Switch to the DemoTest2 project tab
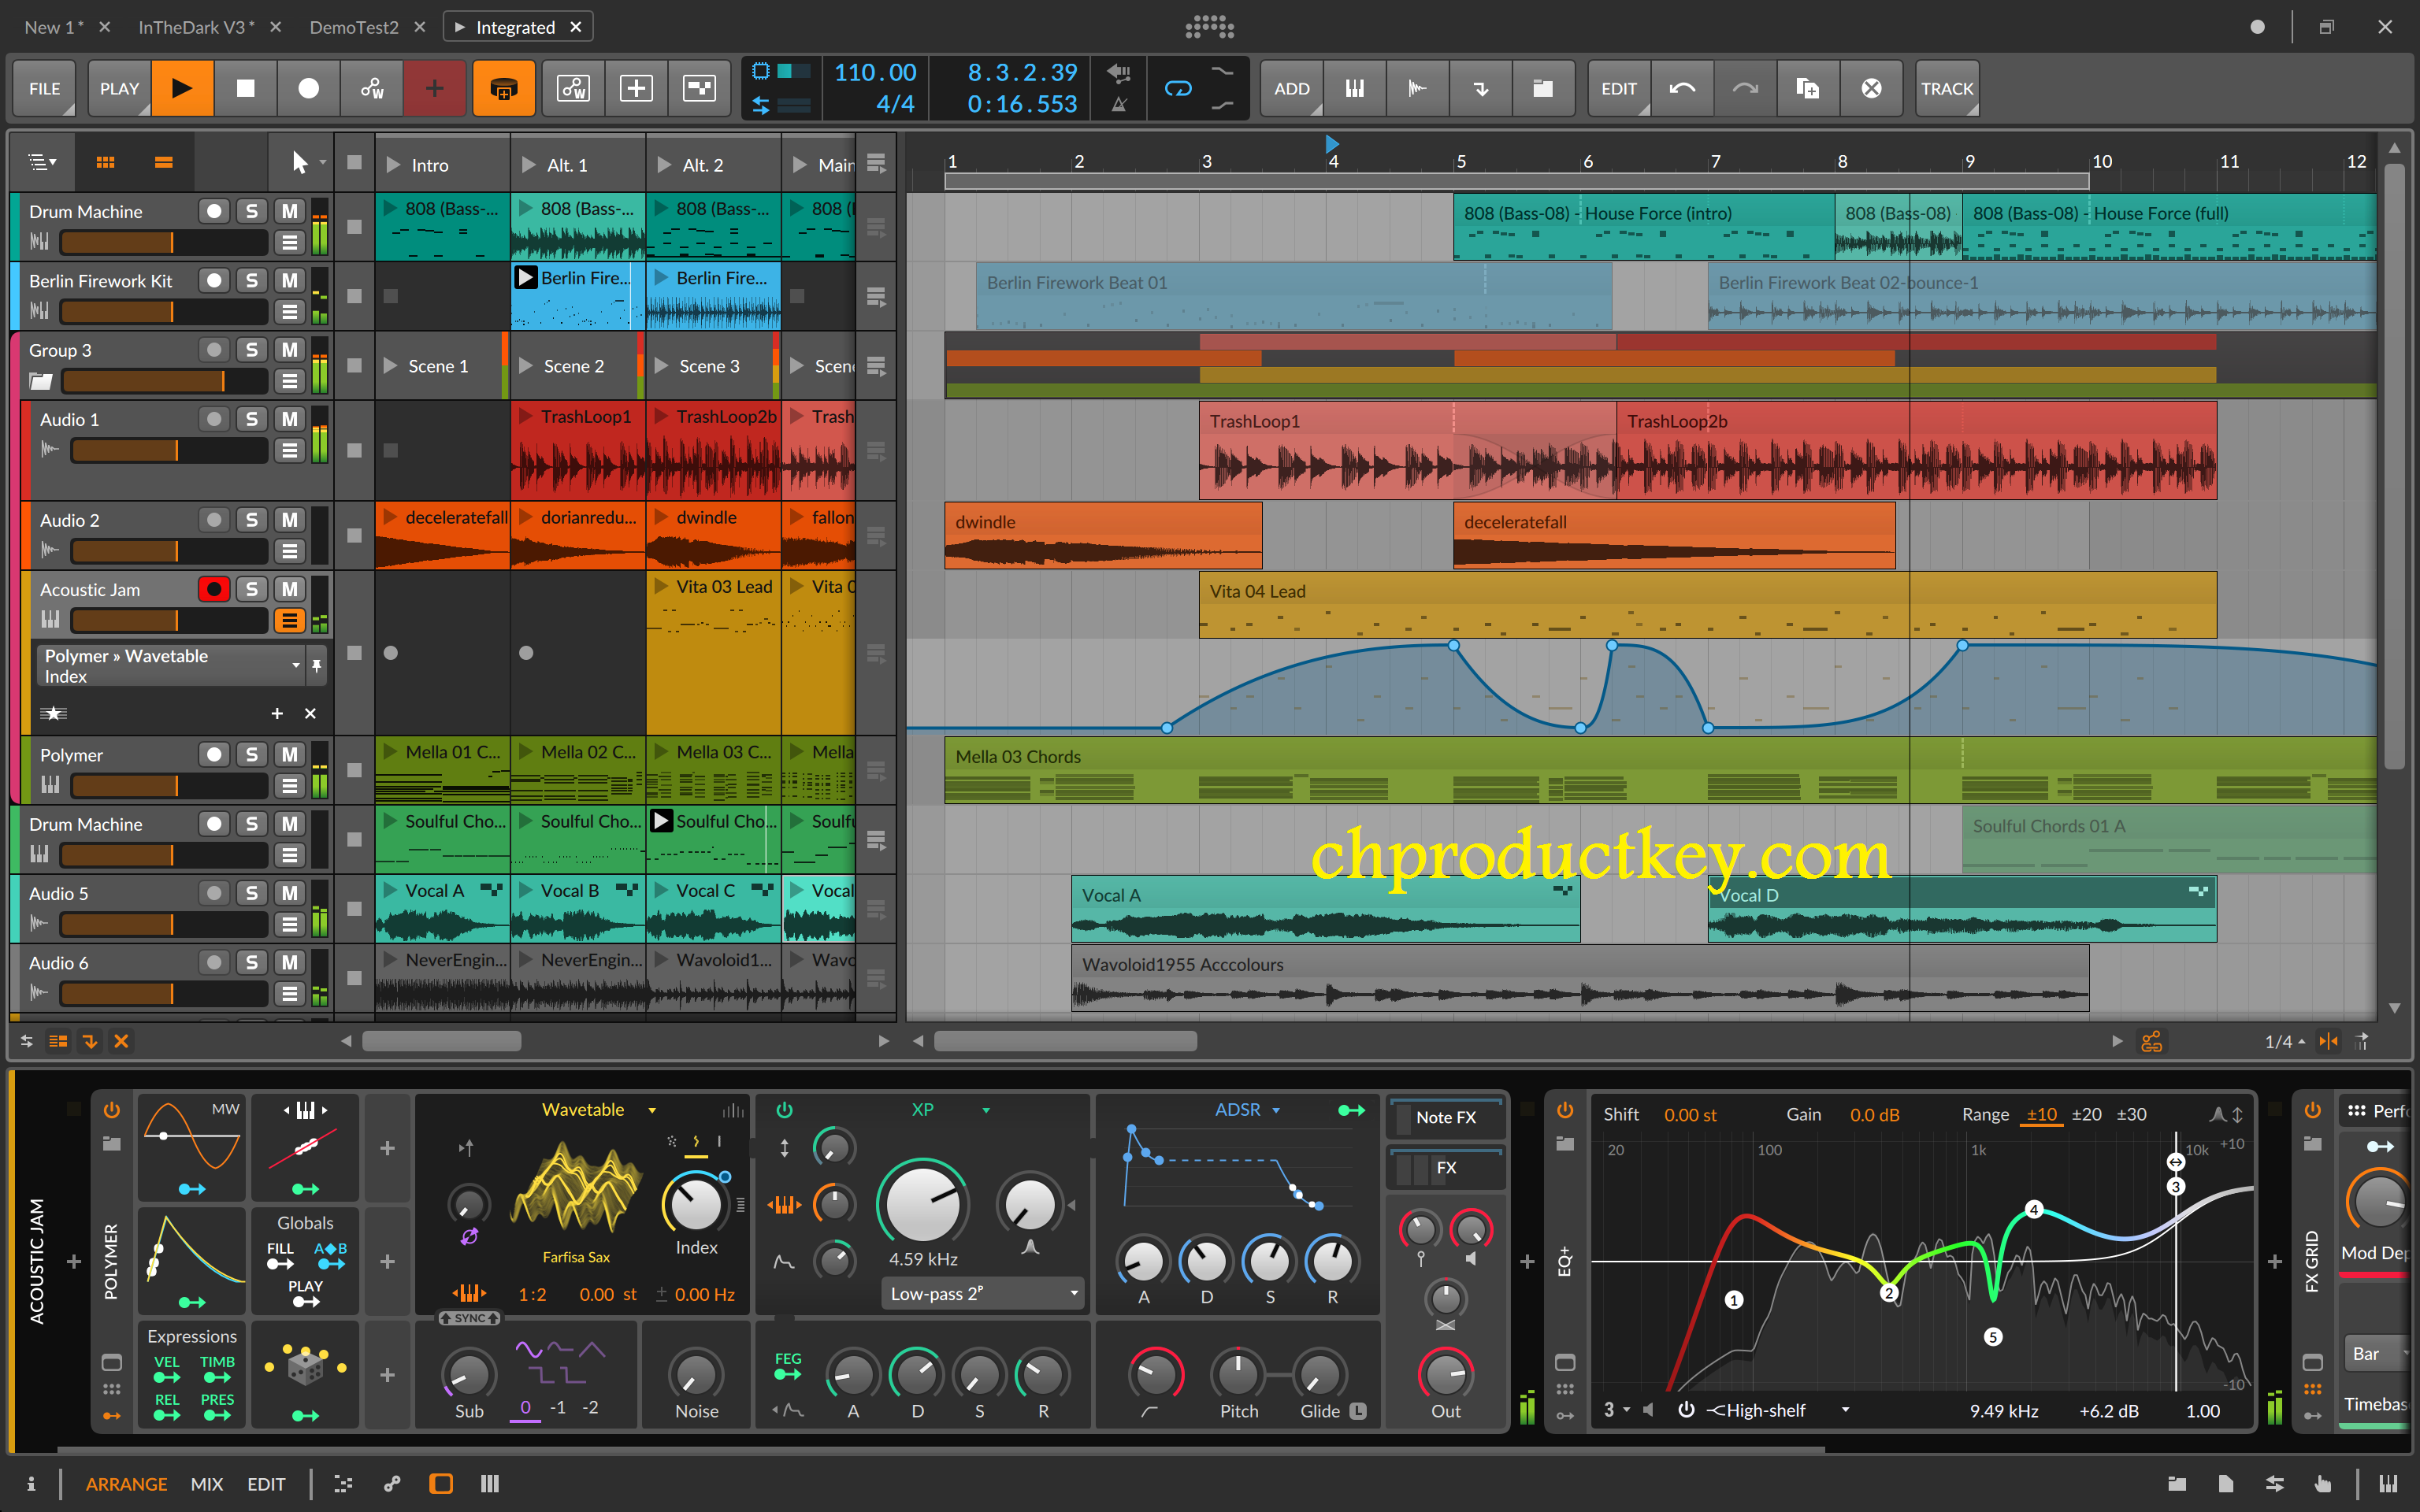The height and width of the screenshot is (1512, 2420). click(x=354, y=27)
